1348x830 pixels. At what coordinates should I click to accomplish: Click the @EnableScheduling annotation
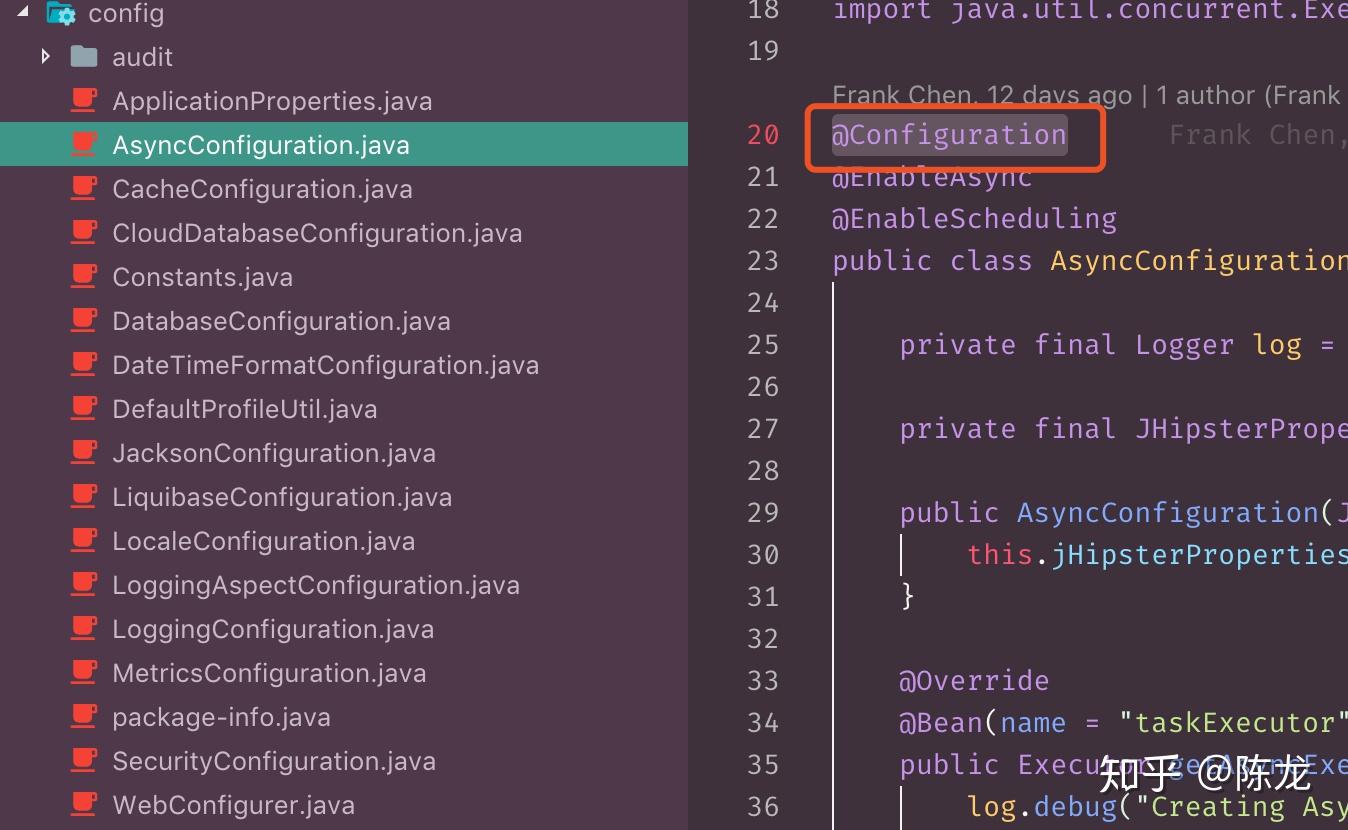(x=974, y=218)
